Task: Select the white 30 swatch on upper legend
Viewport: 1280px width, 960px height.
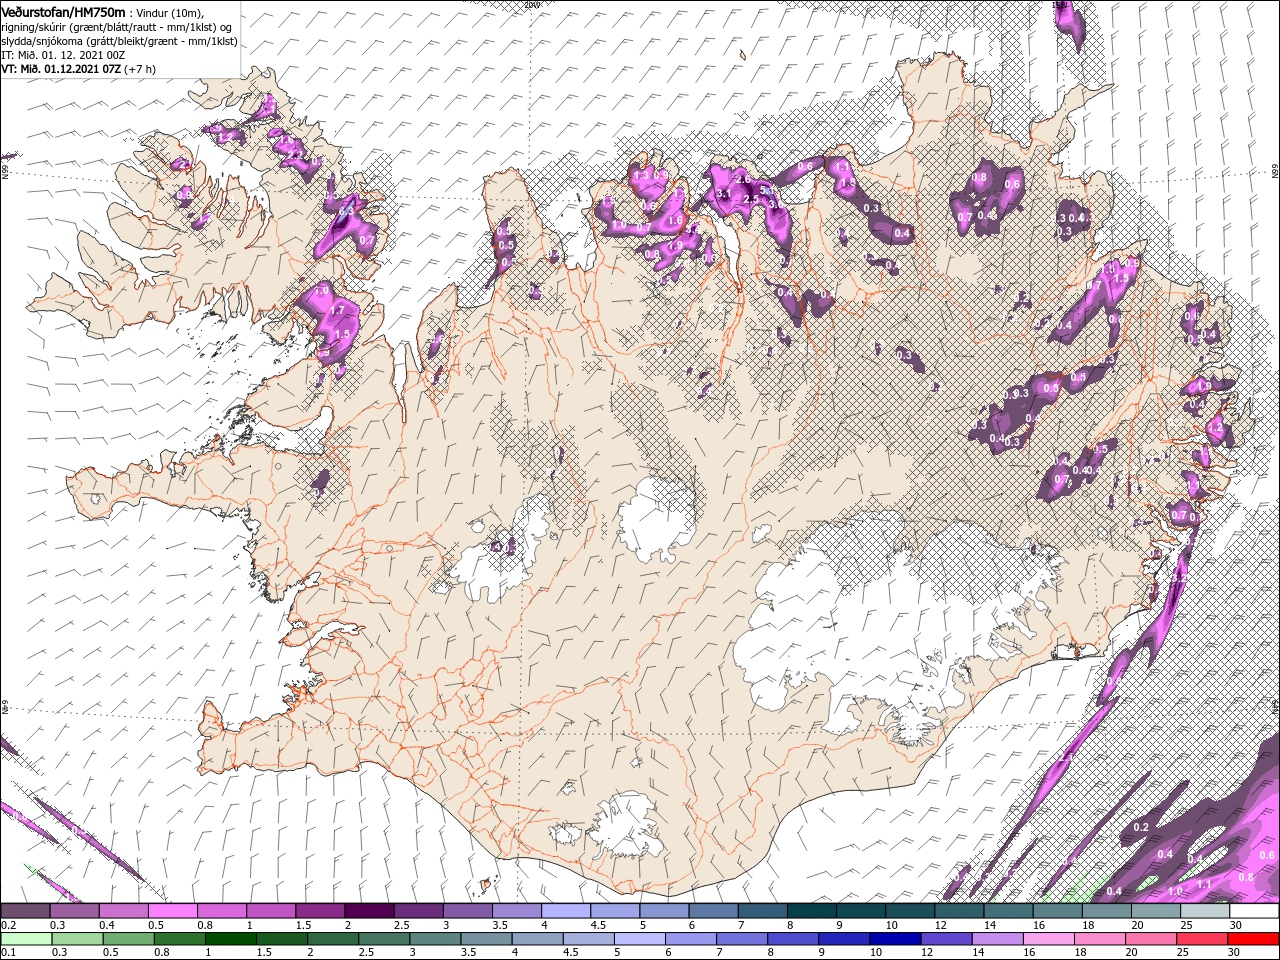Action: pos(1254,911)
